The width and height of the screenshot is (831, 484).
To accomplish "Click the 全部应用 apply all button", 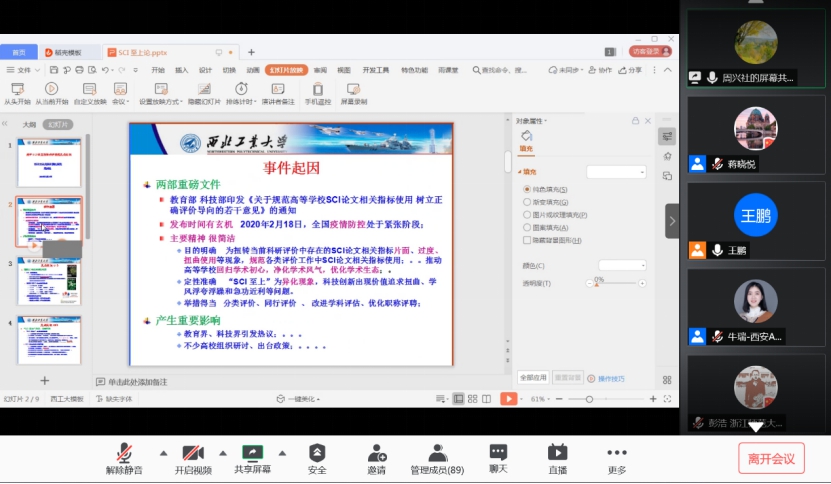I will click(533, 377).
